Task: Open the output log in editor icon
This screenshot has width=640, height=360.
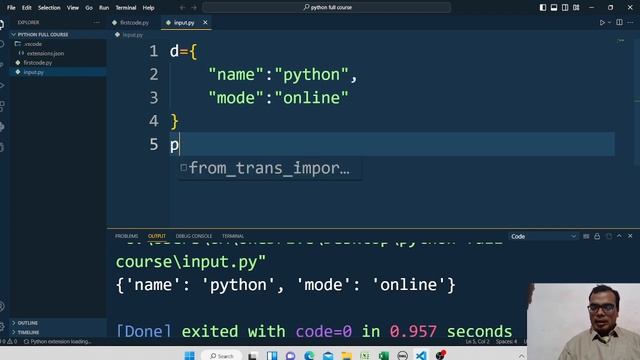Action: pyautogui.click(x=609, y=236)
